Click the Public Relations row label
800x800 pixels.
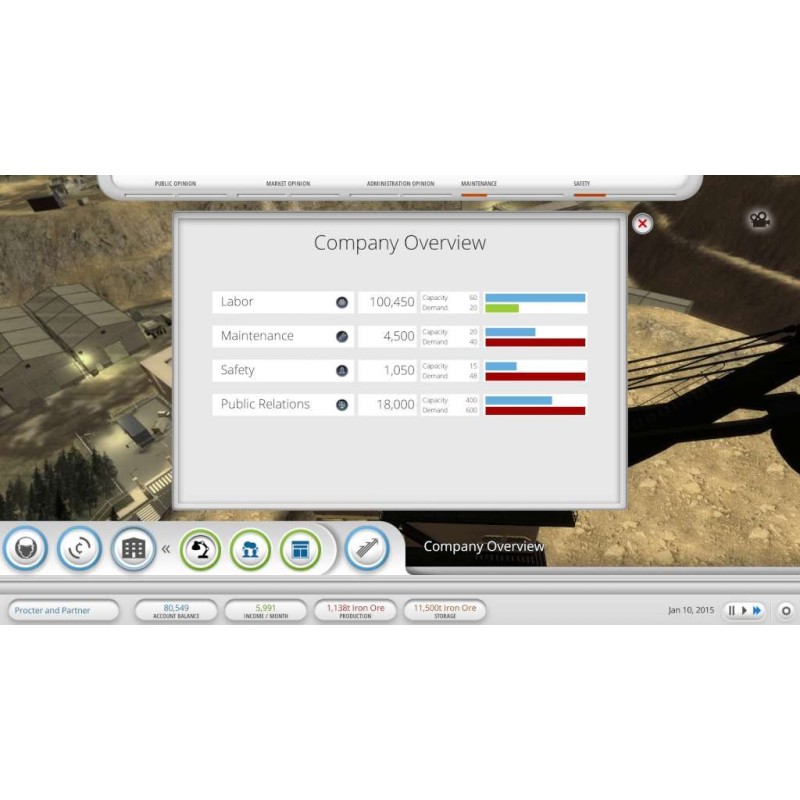[x=265, y=404]
